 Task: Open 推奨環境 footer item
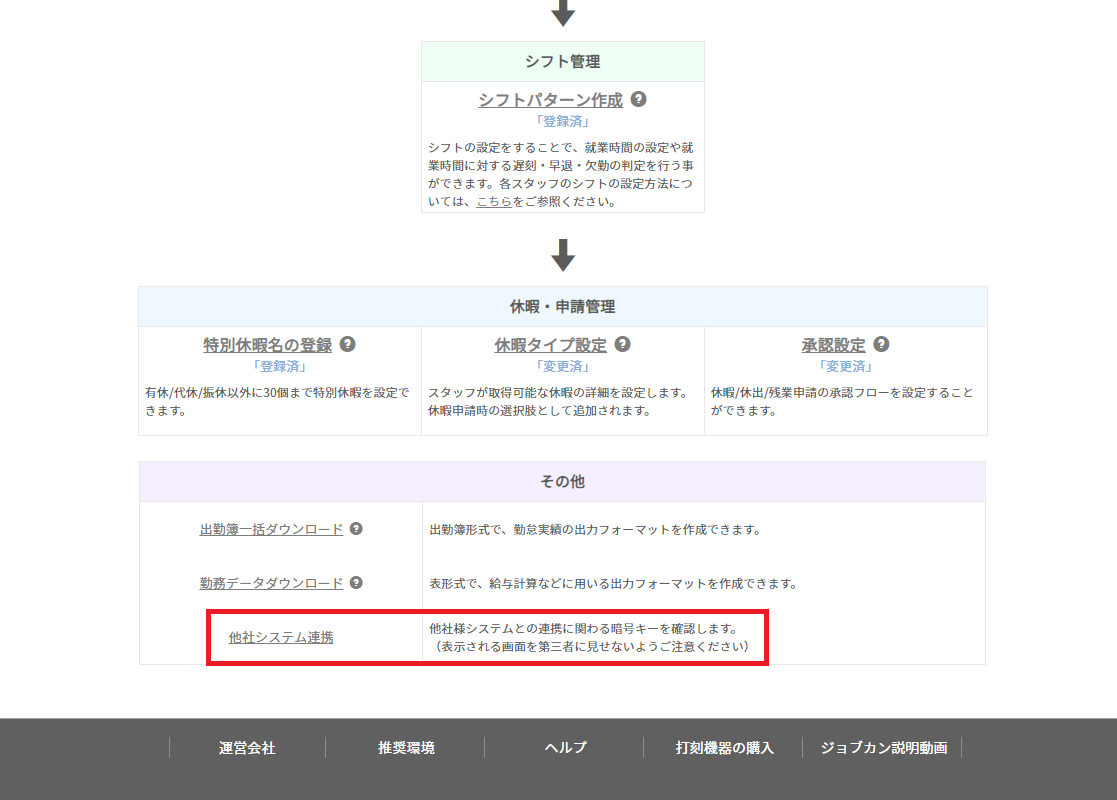(406, 748)
